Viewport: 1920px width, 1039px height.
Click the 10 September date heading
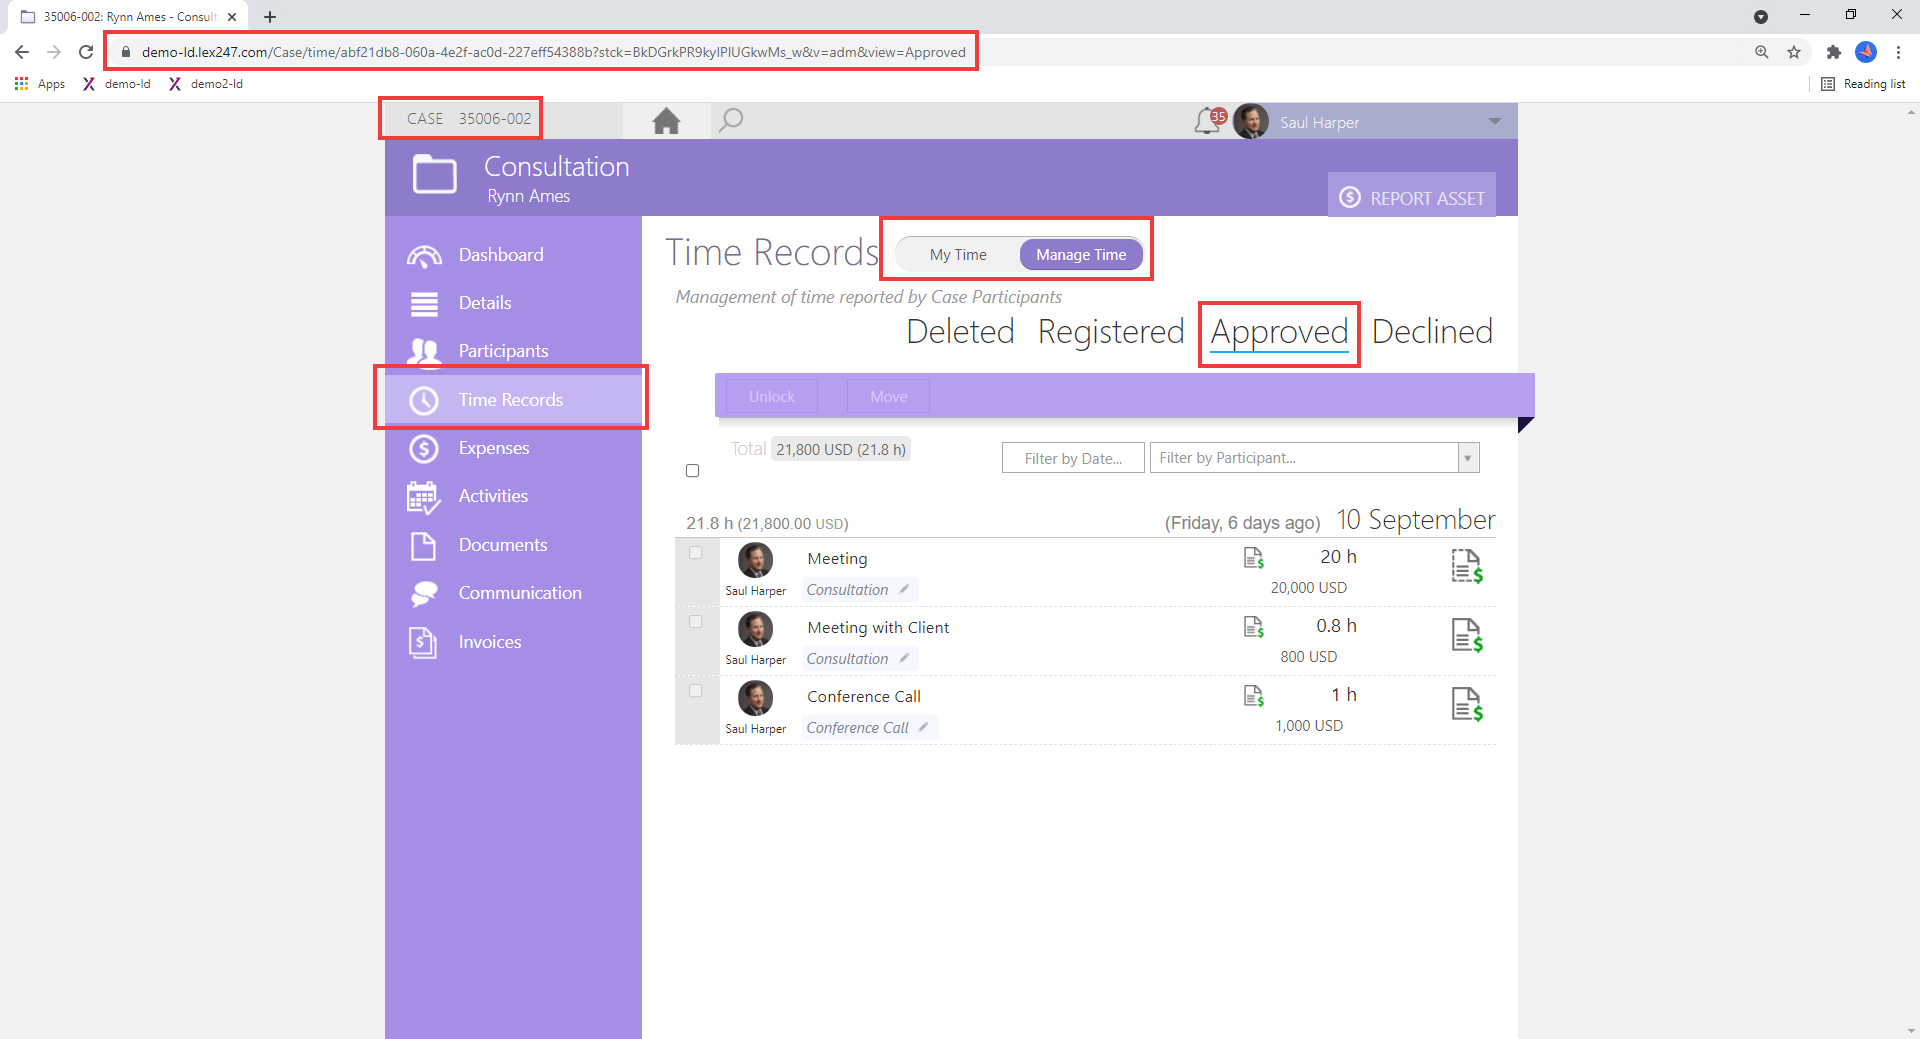[1416, 520]
